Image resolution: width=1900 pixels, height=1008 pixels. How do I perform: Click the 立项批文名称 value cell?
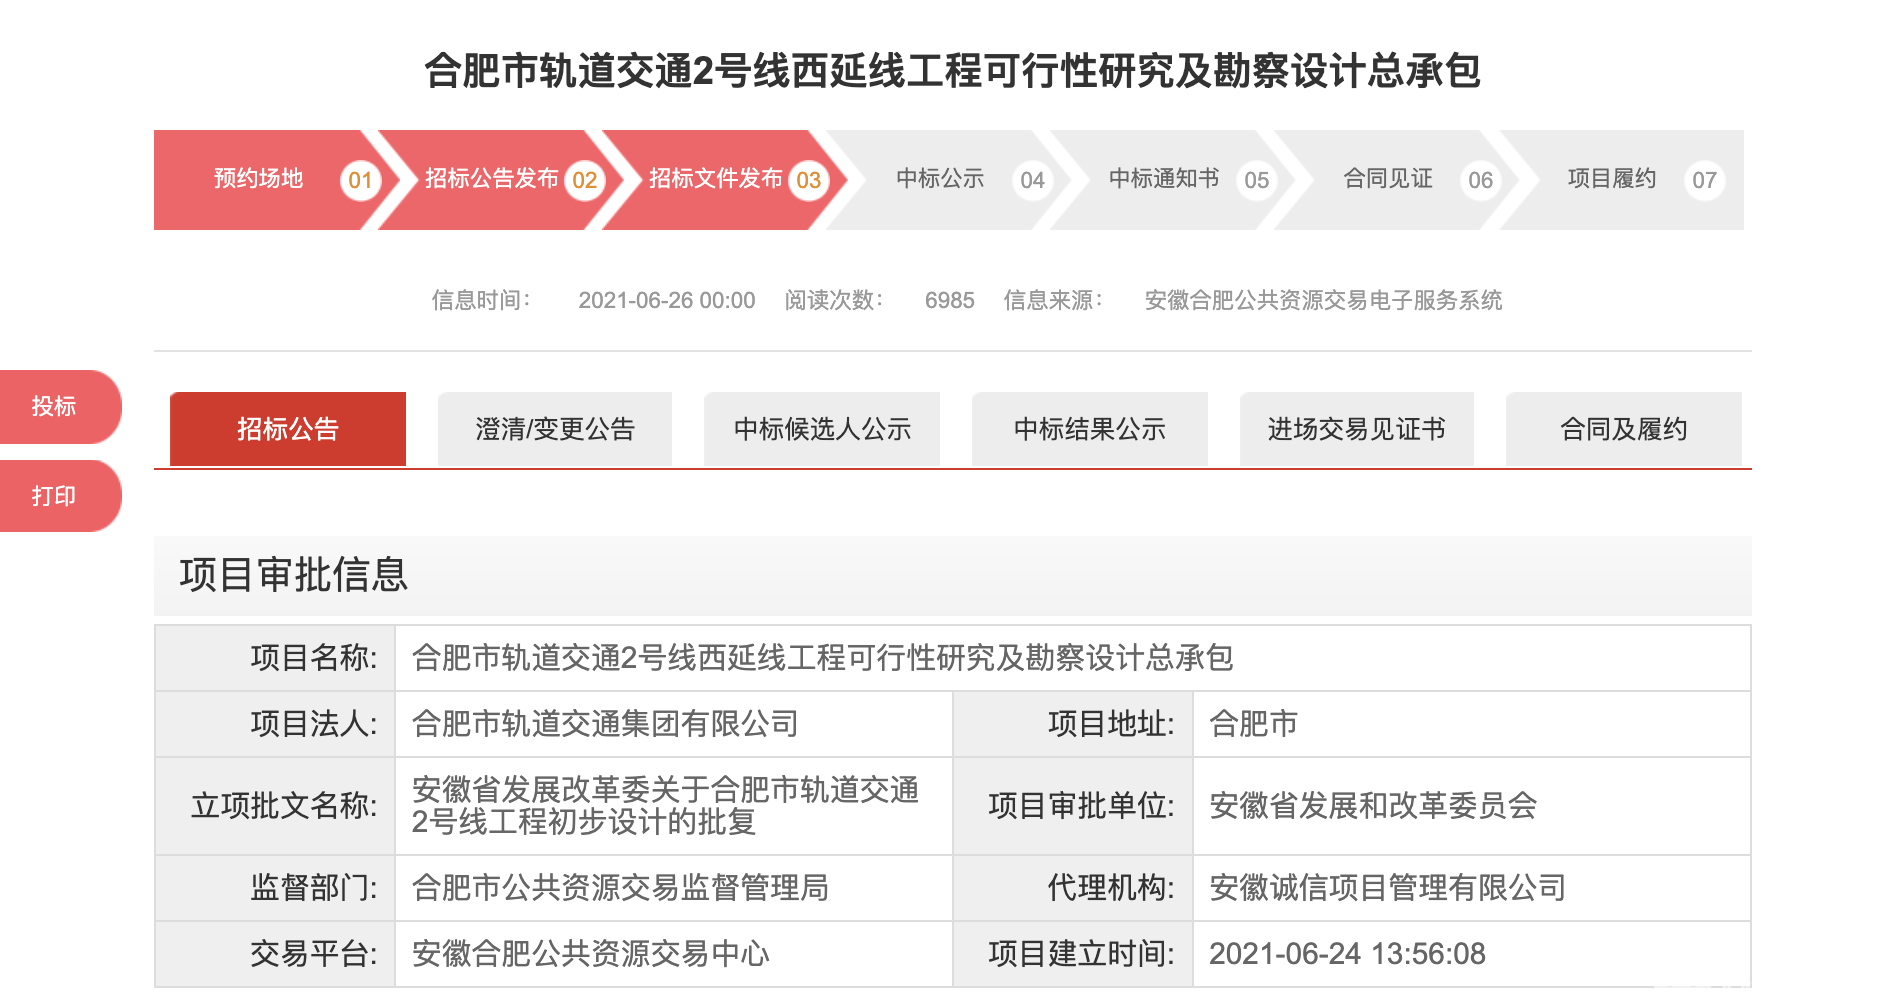[674, 806]
